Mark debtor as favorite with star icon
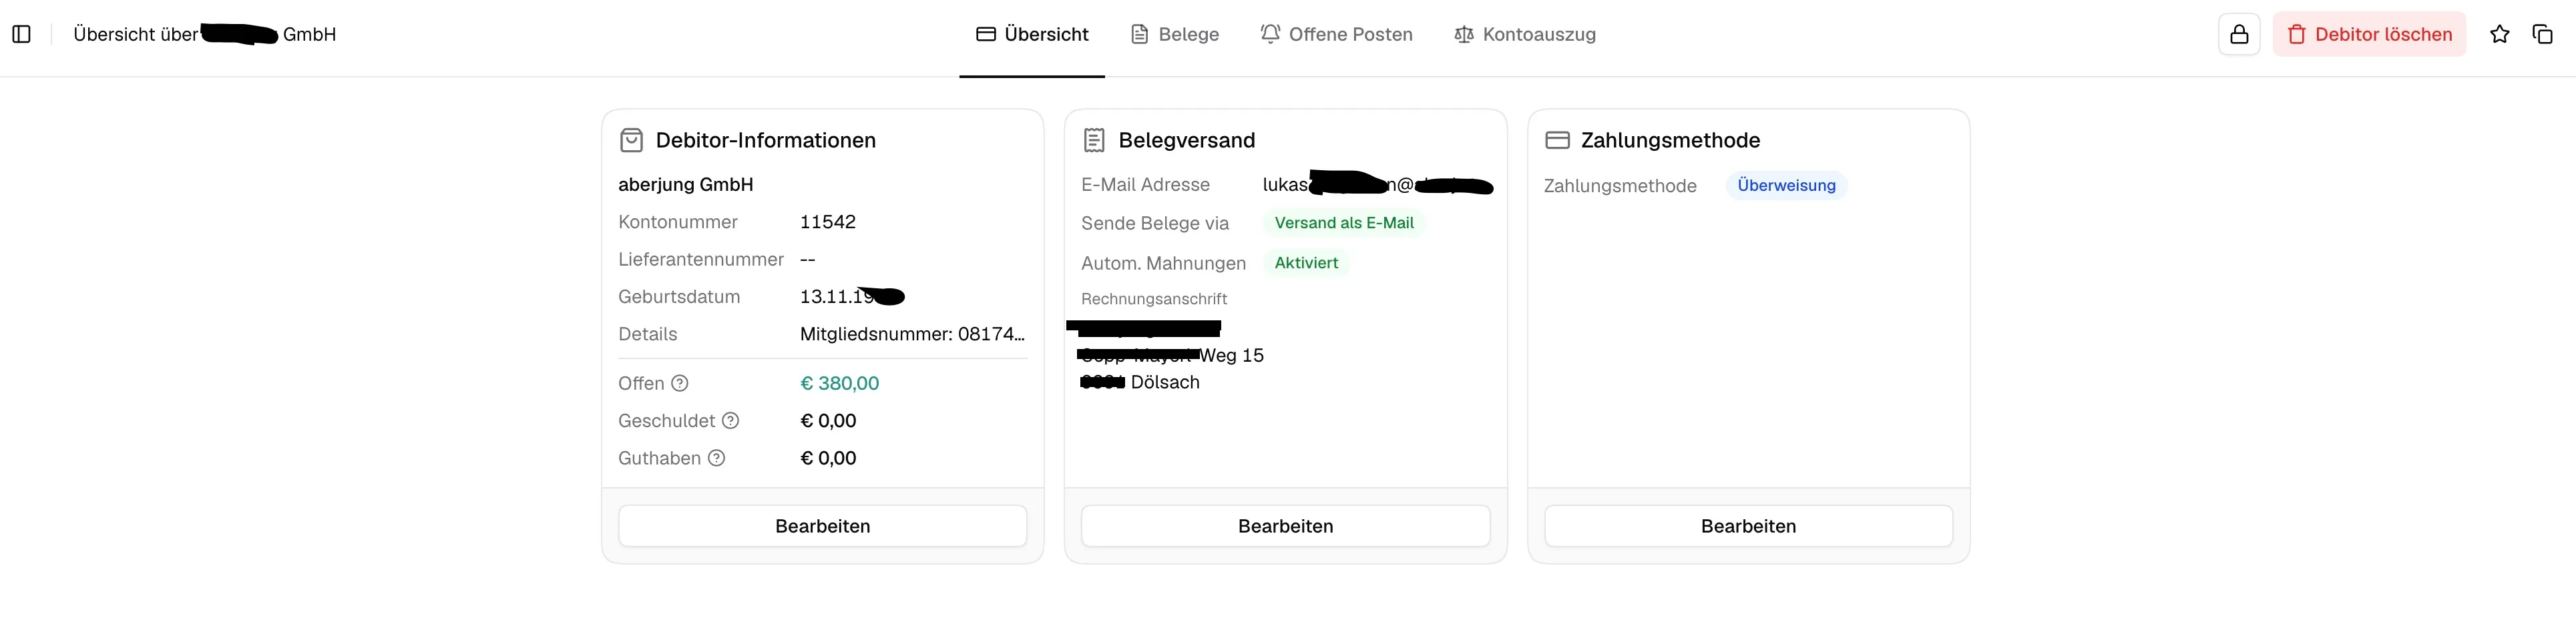Screen dimensions: 2576x630 click(2499, 35)
